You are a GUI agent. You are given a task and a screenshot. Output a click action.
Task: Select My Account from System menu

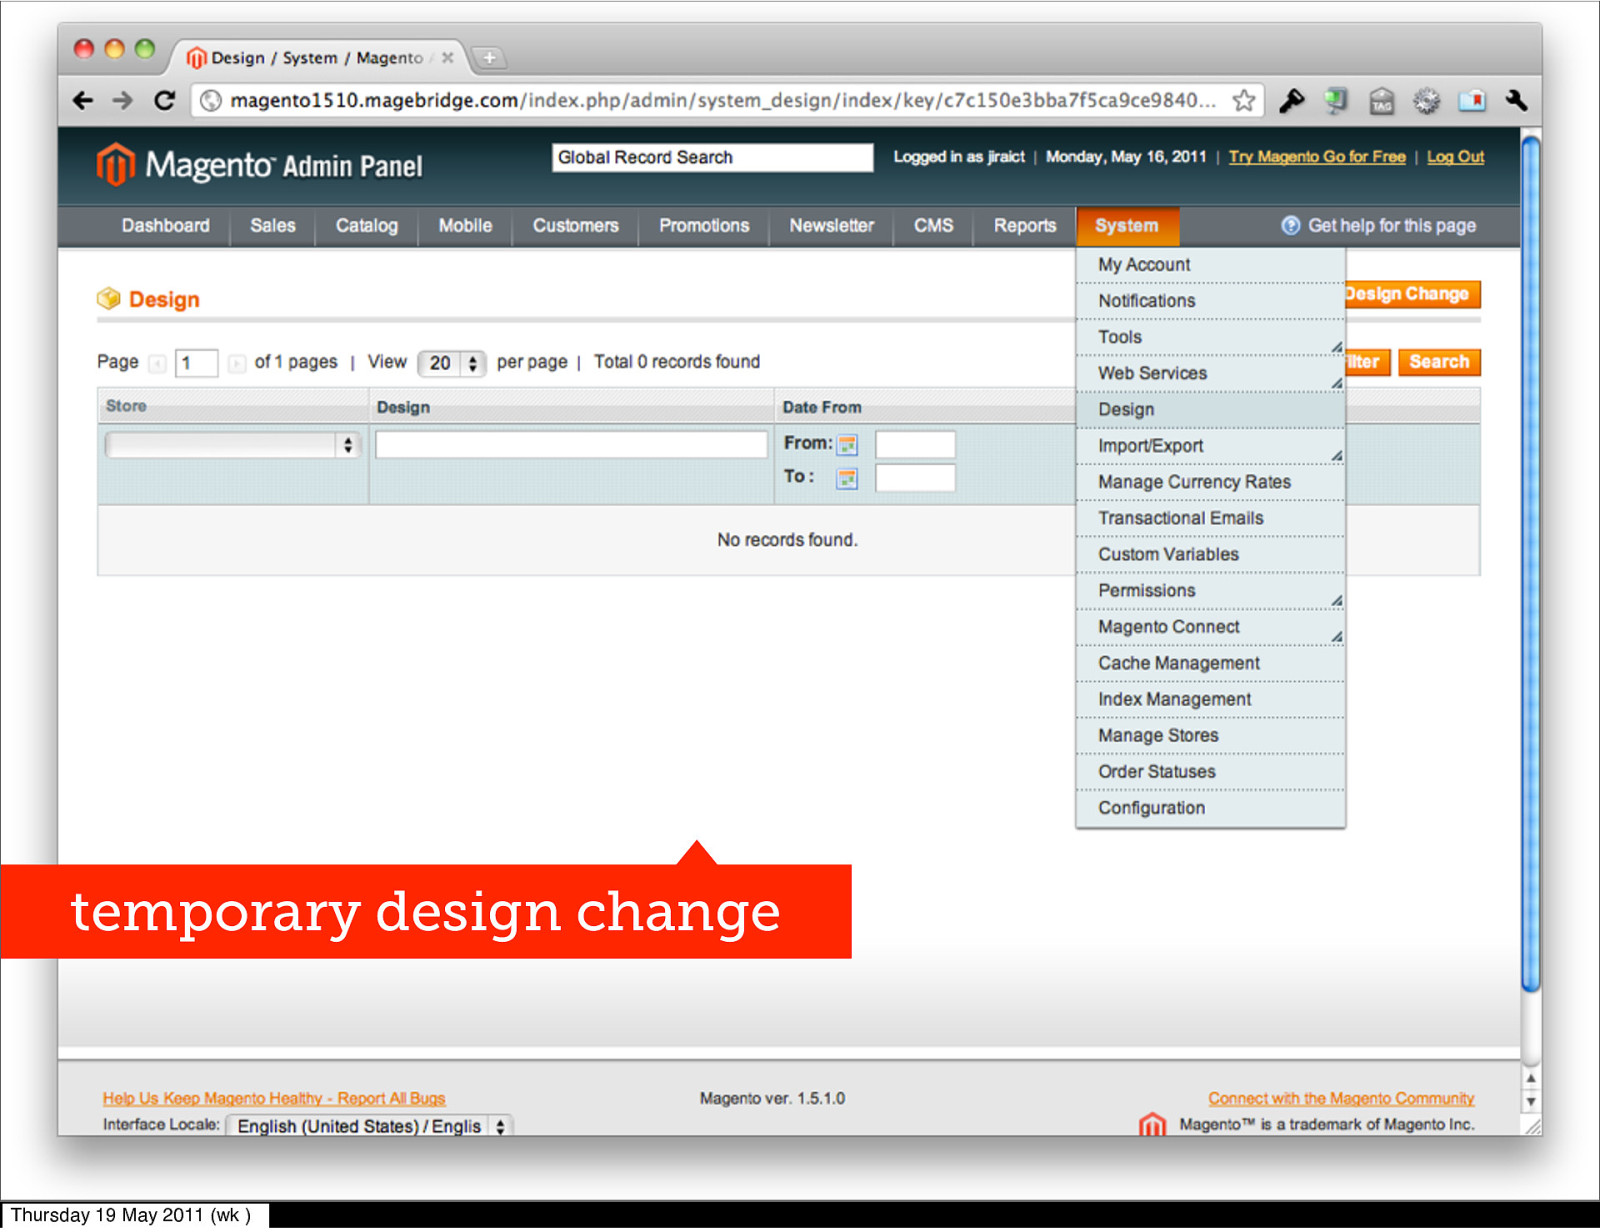click(1210, 265)
